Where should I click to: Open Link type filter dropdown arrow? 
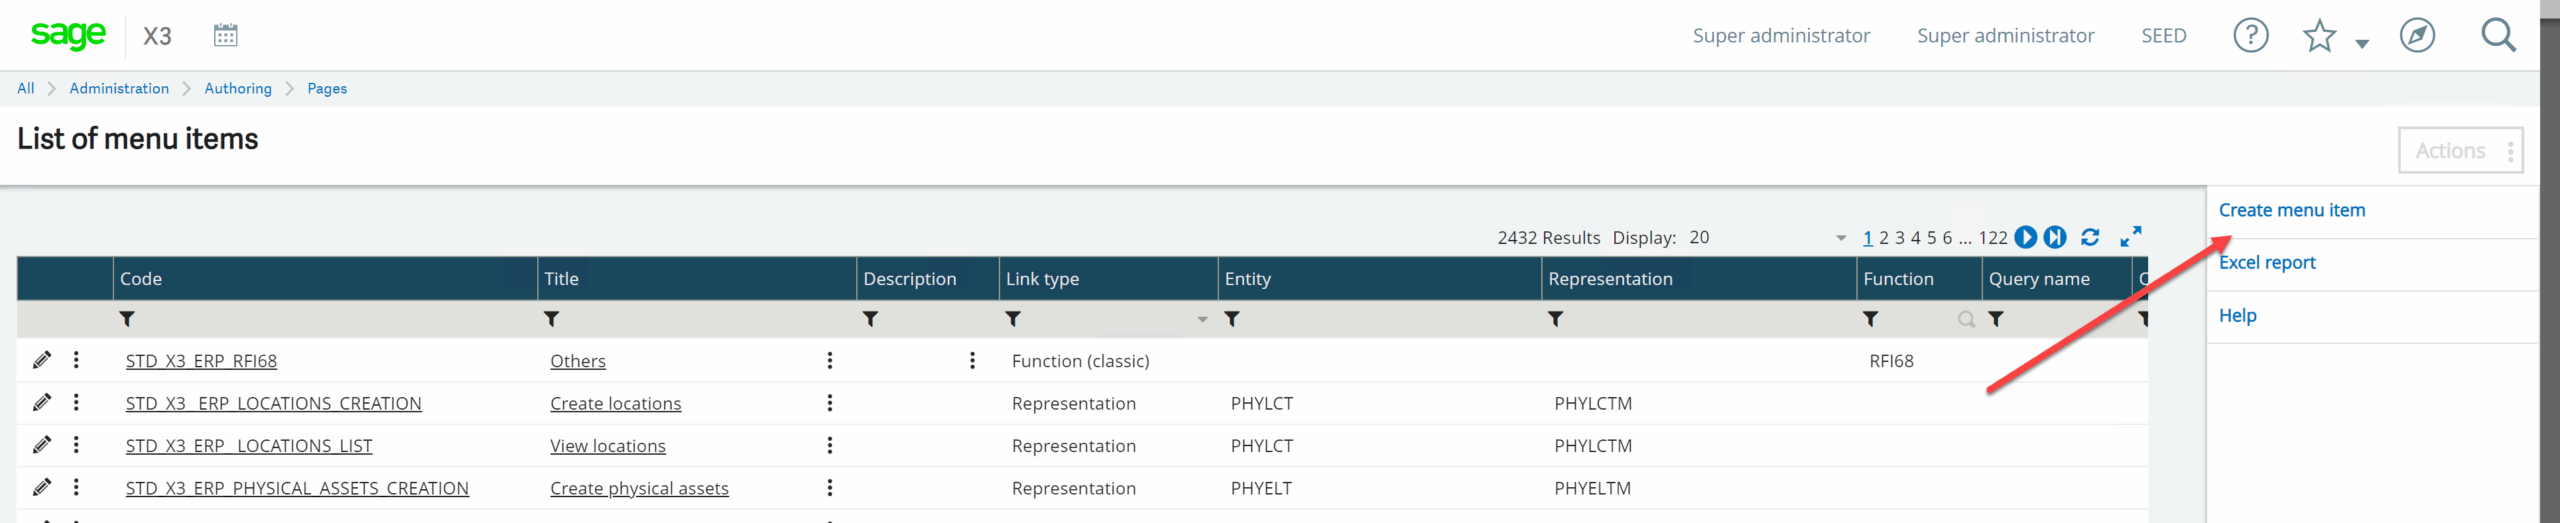1203,320
